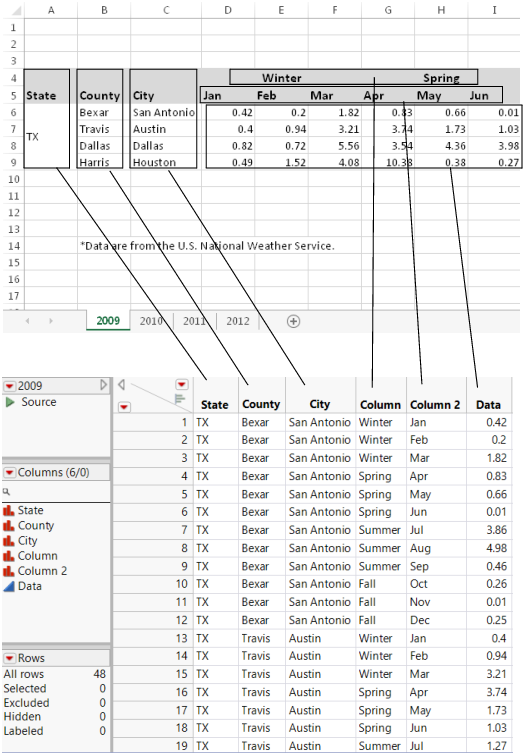Click the Labeled rows entry
Viewport: 524px width, 755px height.
click(55, 731)
